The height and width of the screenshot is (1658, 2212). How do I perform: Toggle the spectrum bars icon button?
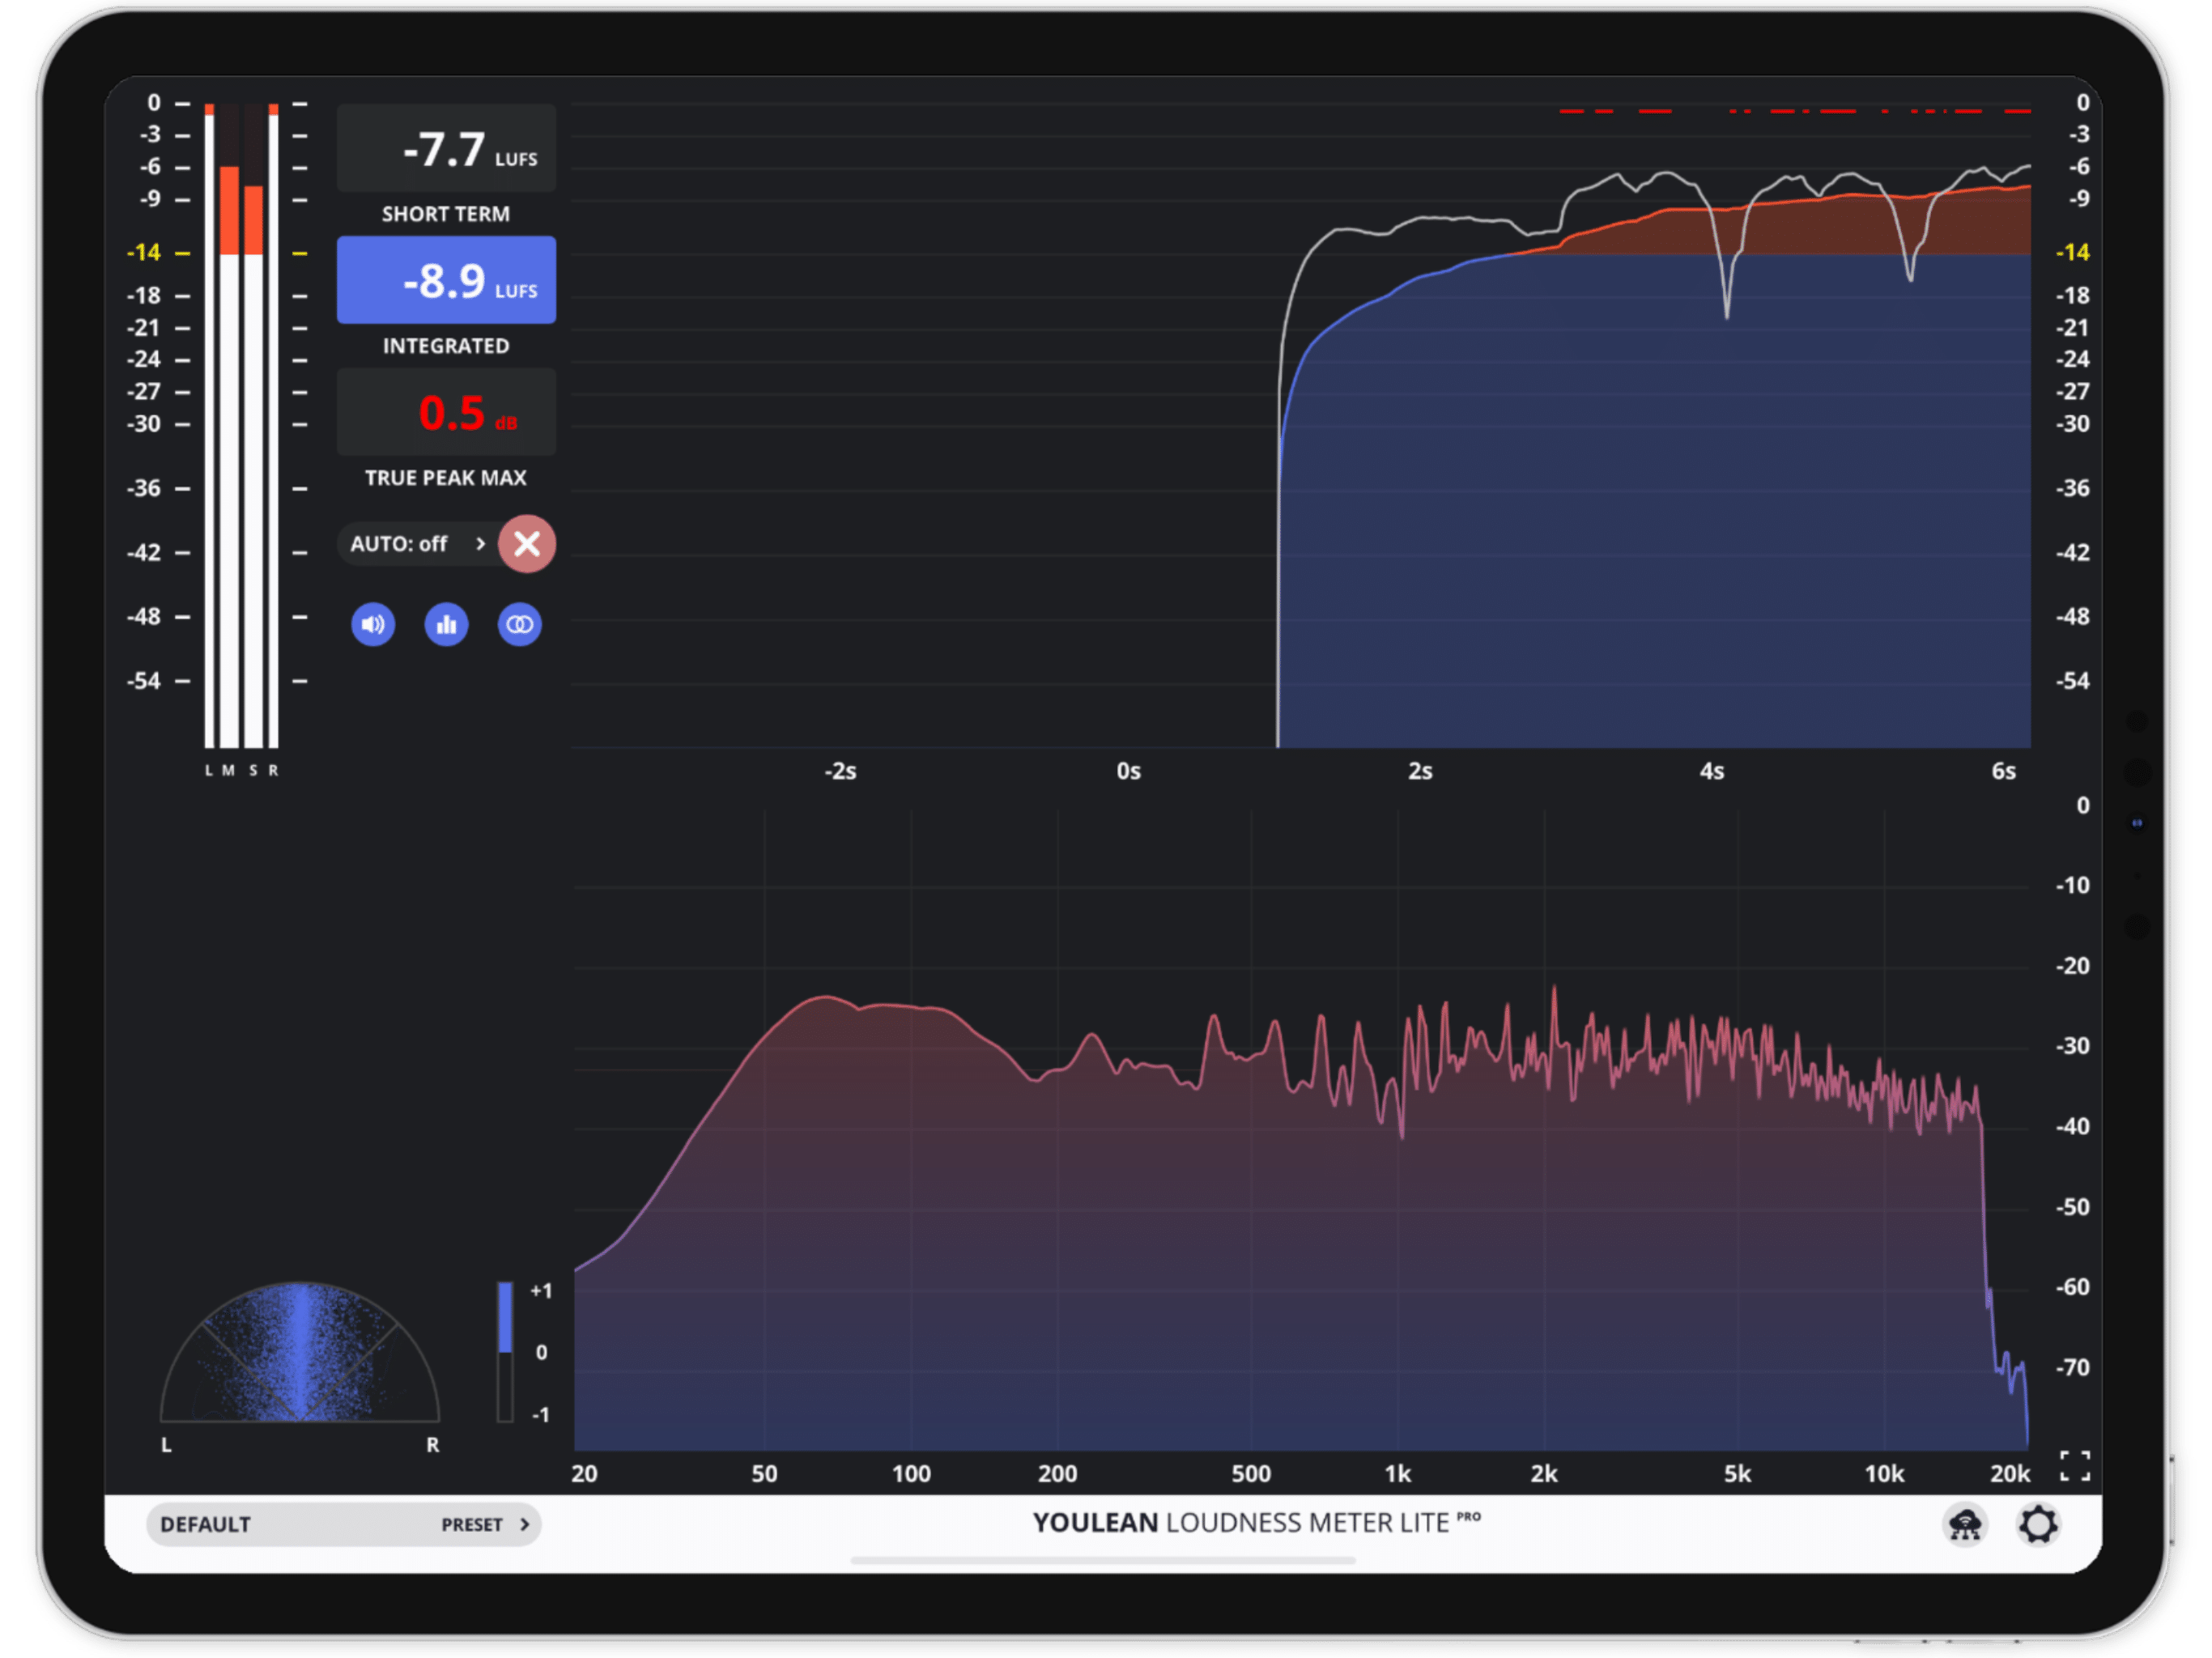[x=446, y=625]
